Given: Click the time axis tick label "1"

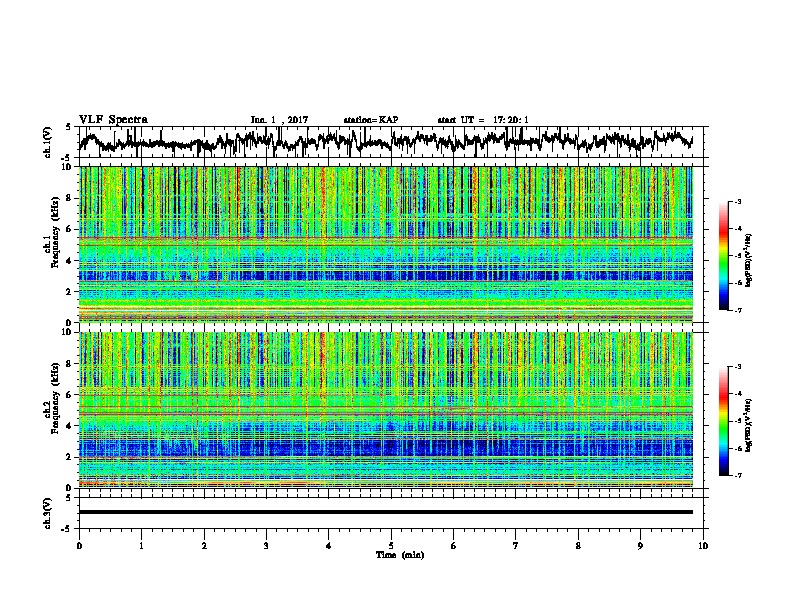Looking at the screenshot, I should point(141,546).
